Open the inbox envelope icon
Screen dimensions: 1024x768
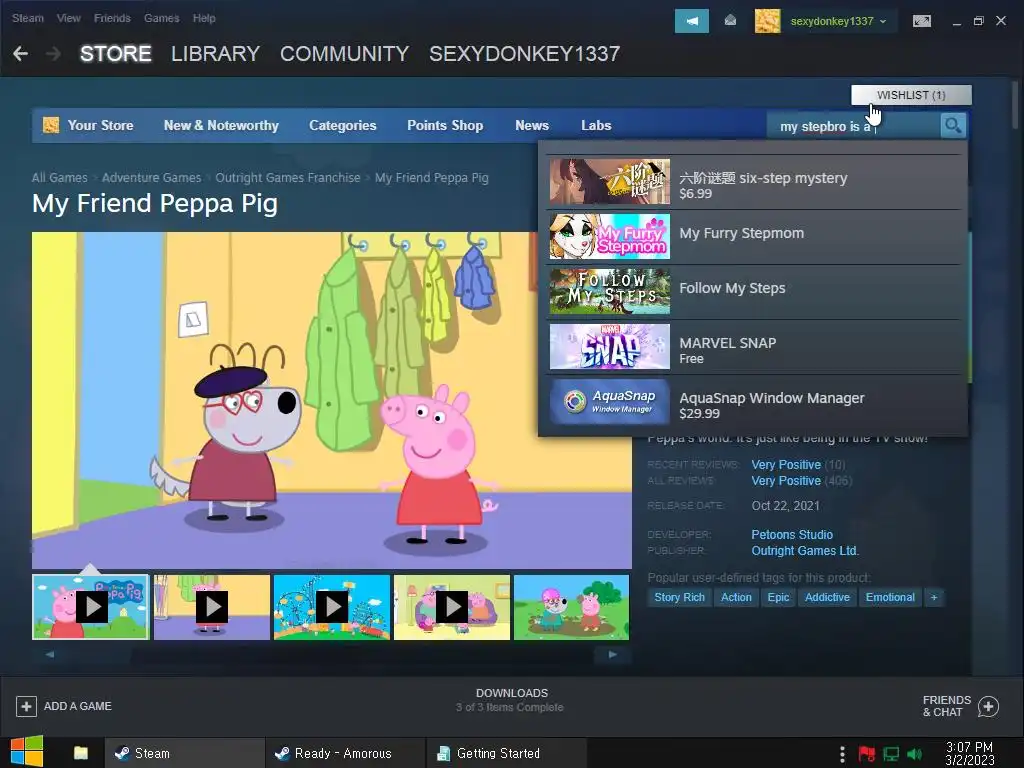pos(730,21)
